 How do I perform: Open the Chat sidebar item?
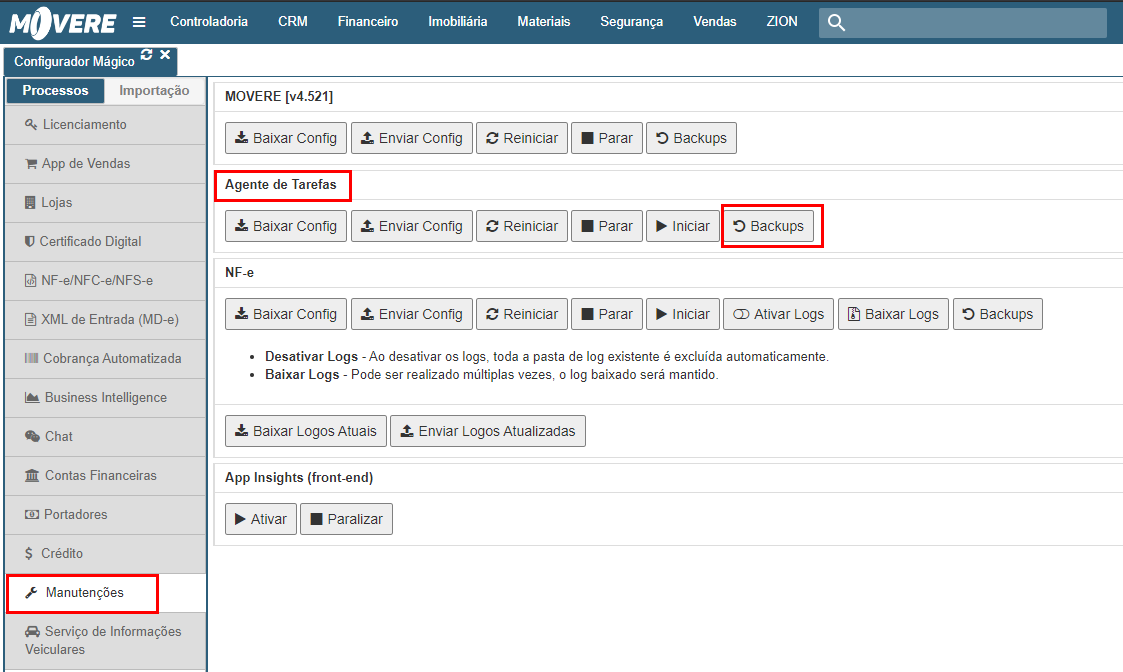pyautogui.click(x=105, y=436)
